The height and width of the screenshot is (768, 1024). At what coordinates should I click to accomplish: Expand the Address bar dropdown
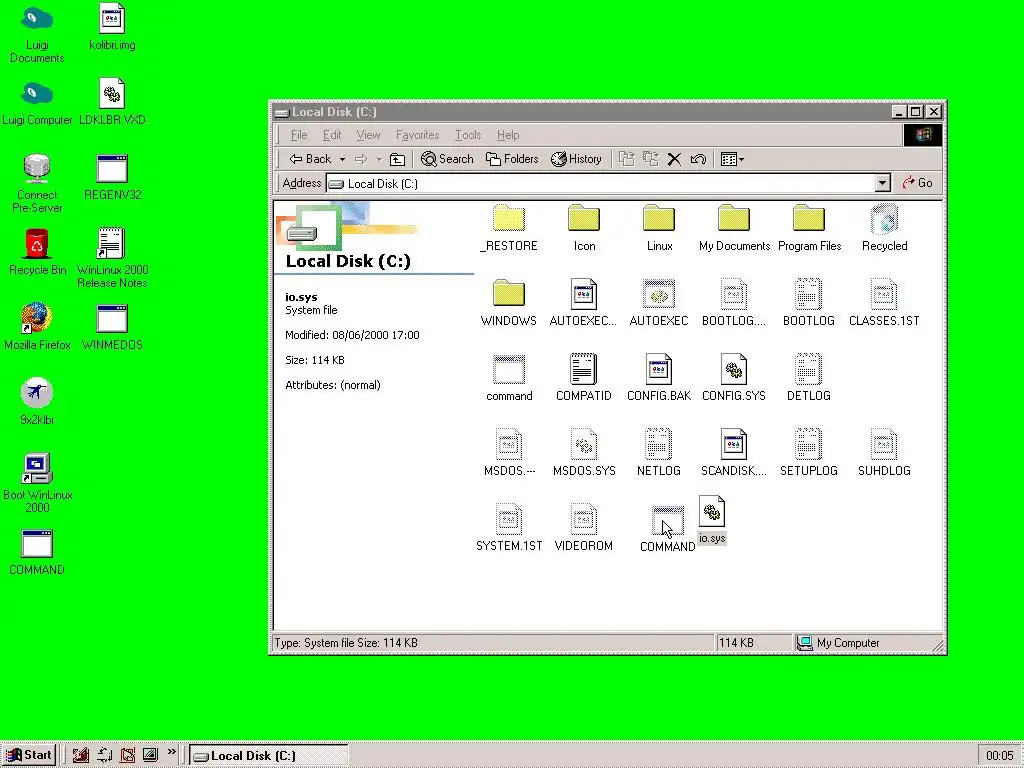(x=882, y=184)
